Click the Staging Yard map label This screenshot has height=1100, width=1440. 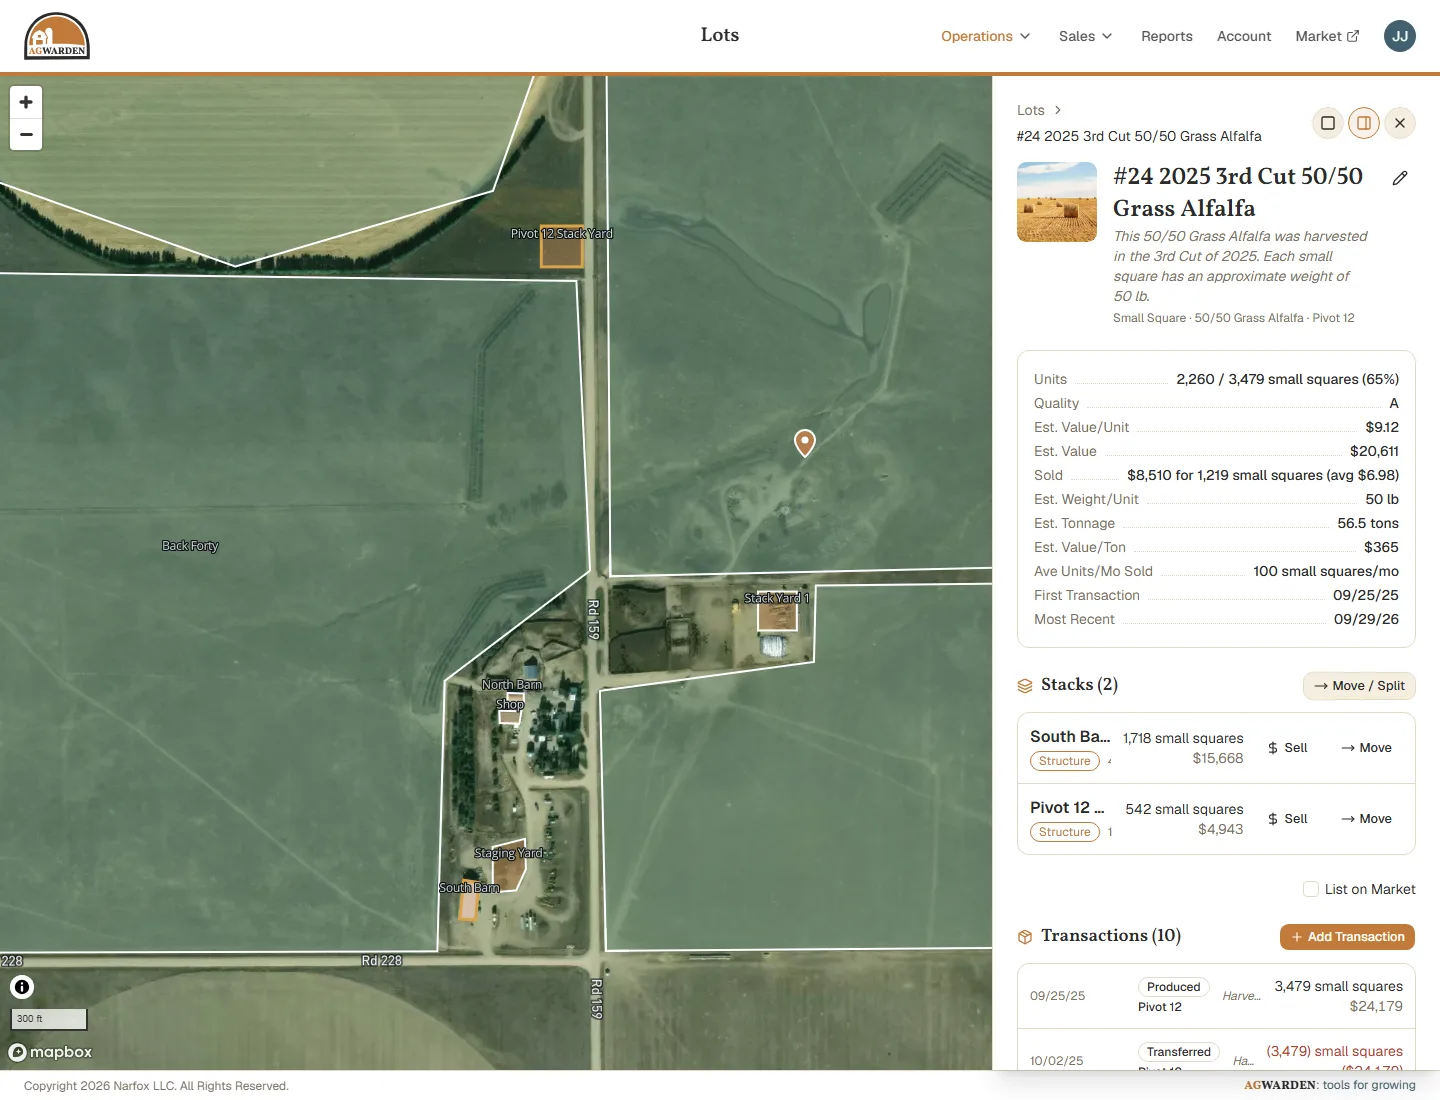pos(508,853)
